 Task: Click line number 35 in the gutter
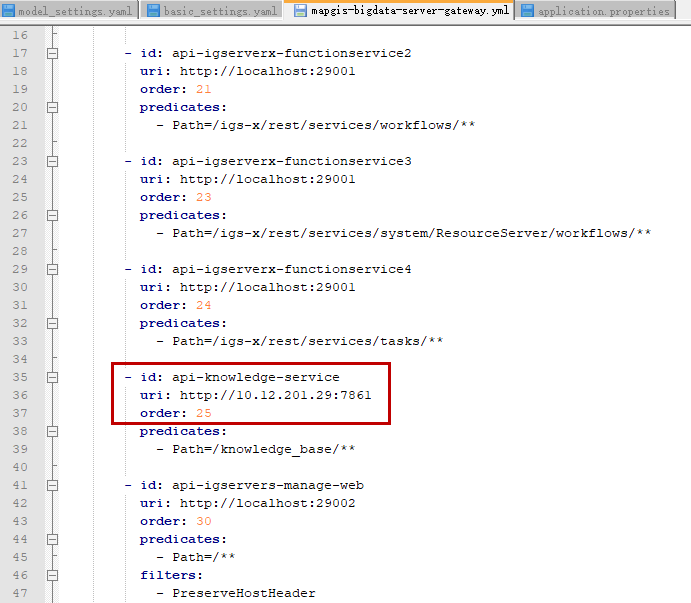20,377
